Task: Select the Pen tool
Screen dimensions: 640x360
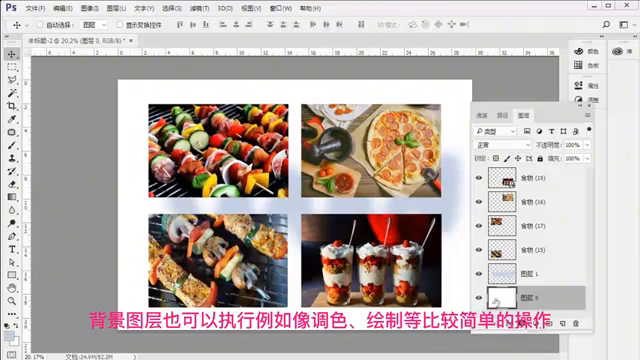Action: [11, 236]
